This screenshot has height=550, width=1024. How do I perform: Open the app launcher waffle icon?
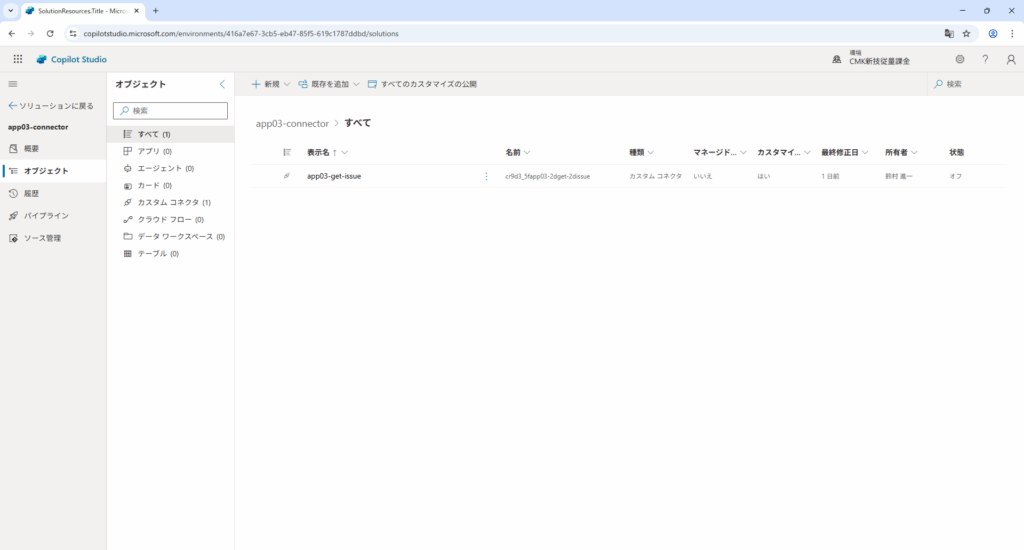pos(17,59)
